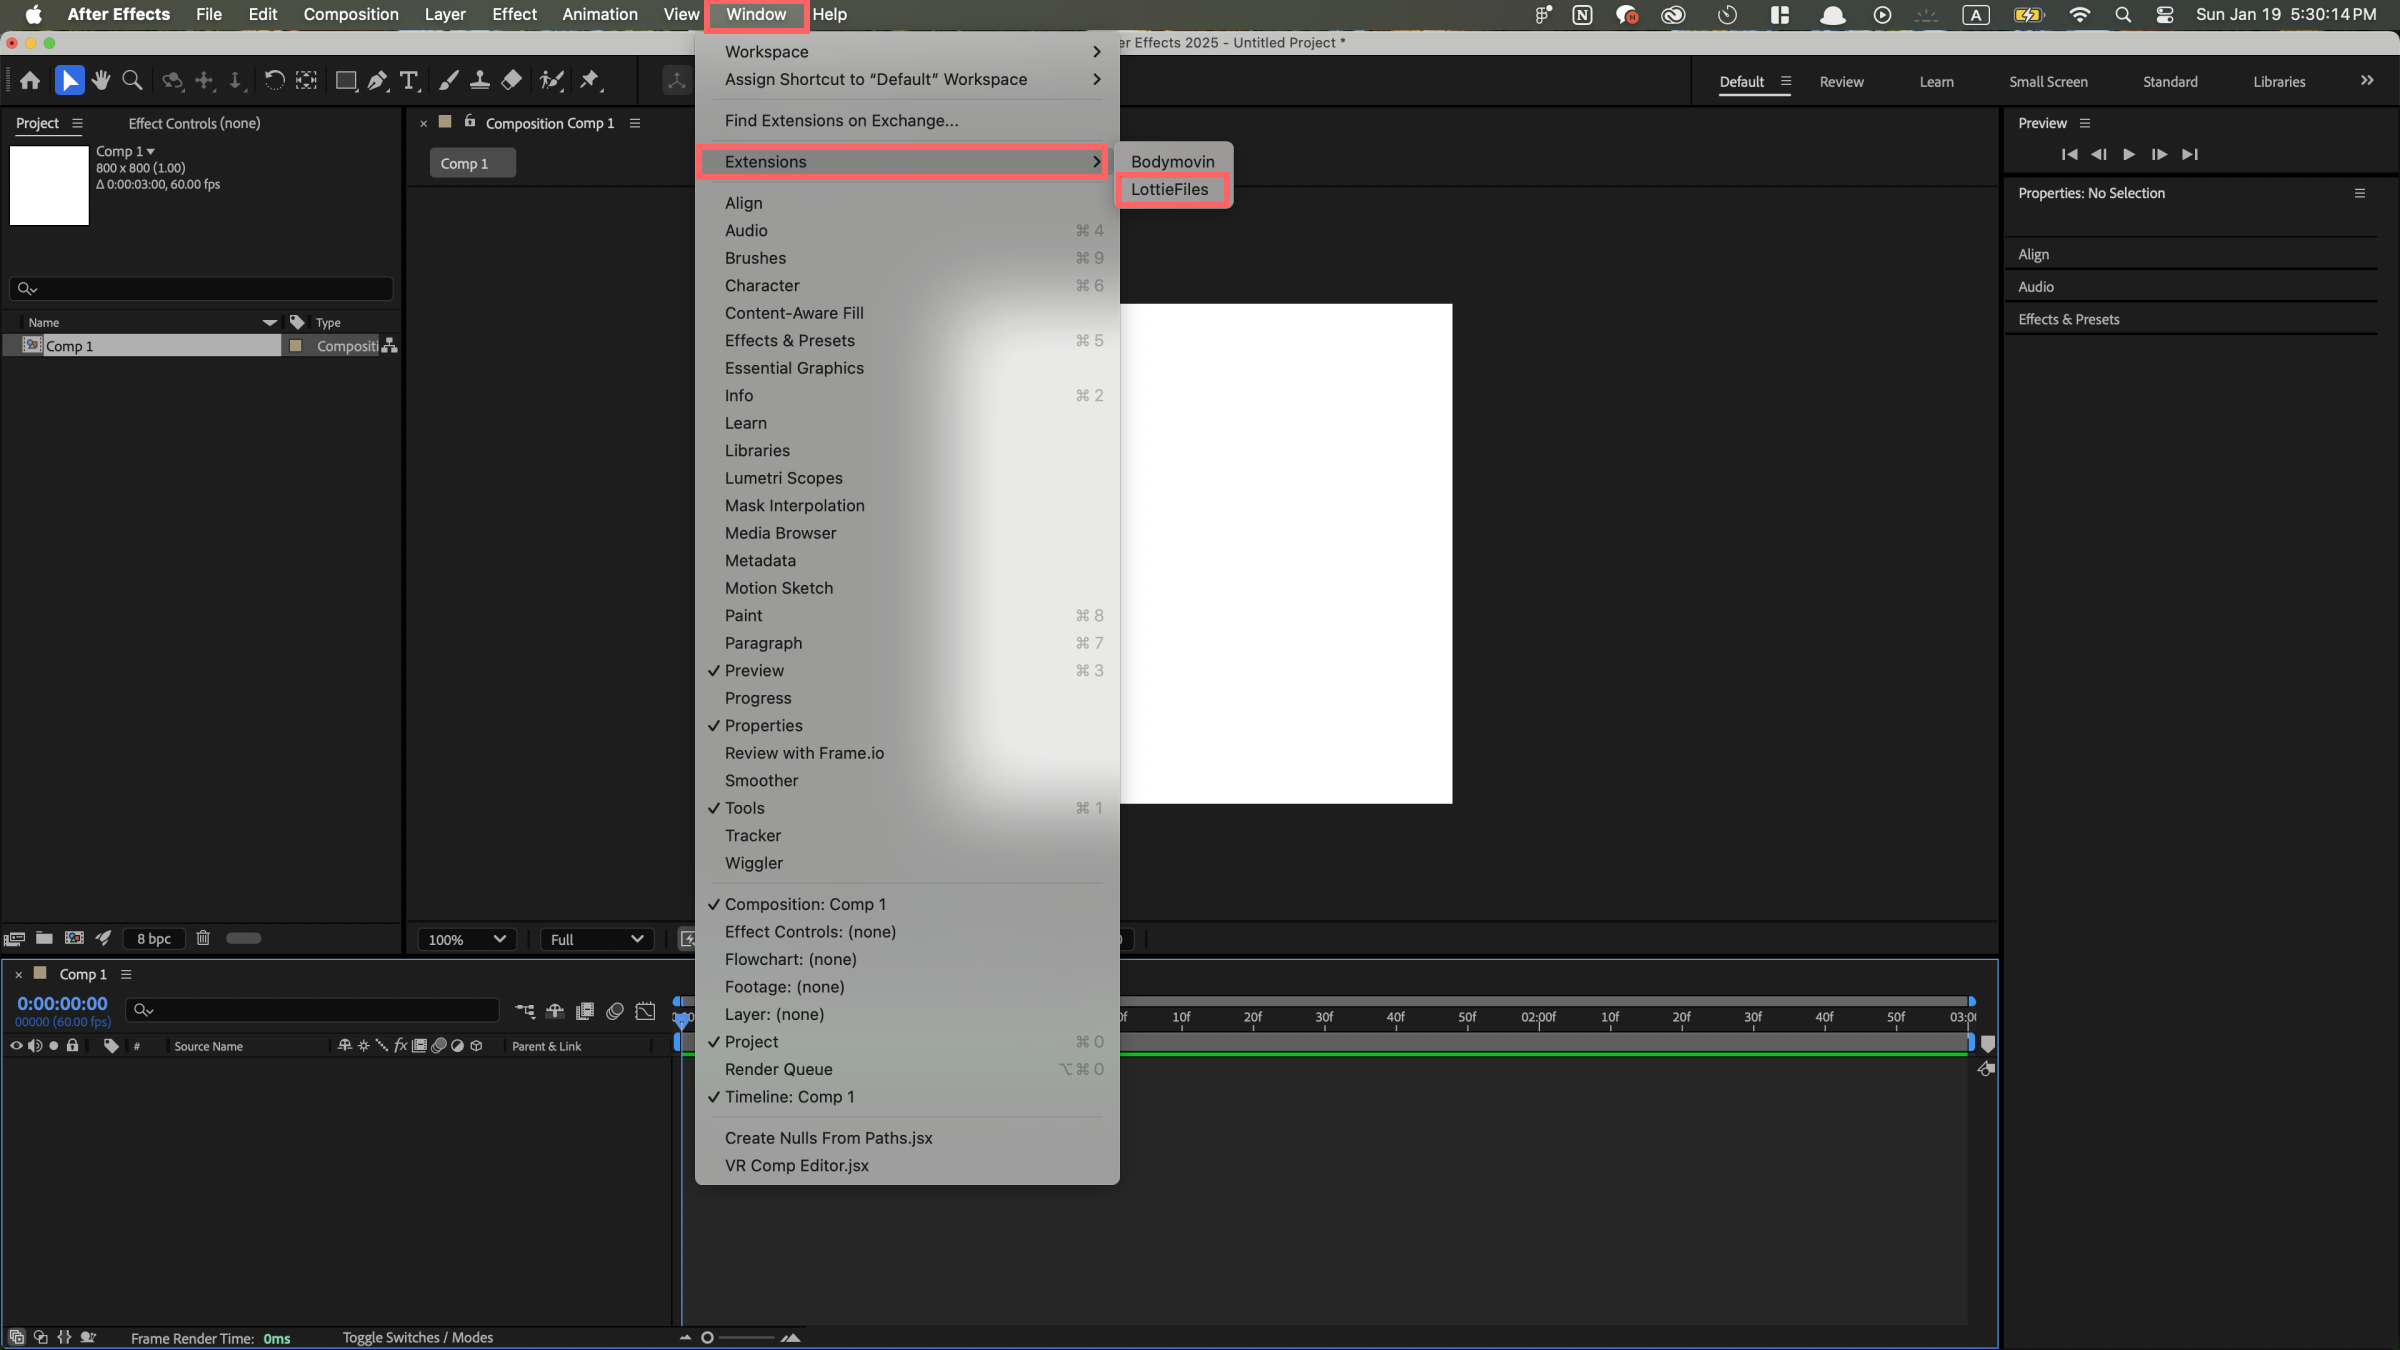Open the Composition menu in menu bar
The width and height of the screenshot is (2400, 1350).
351,15
